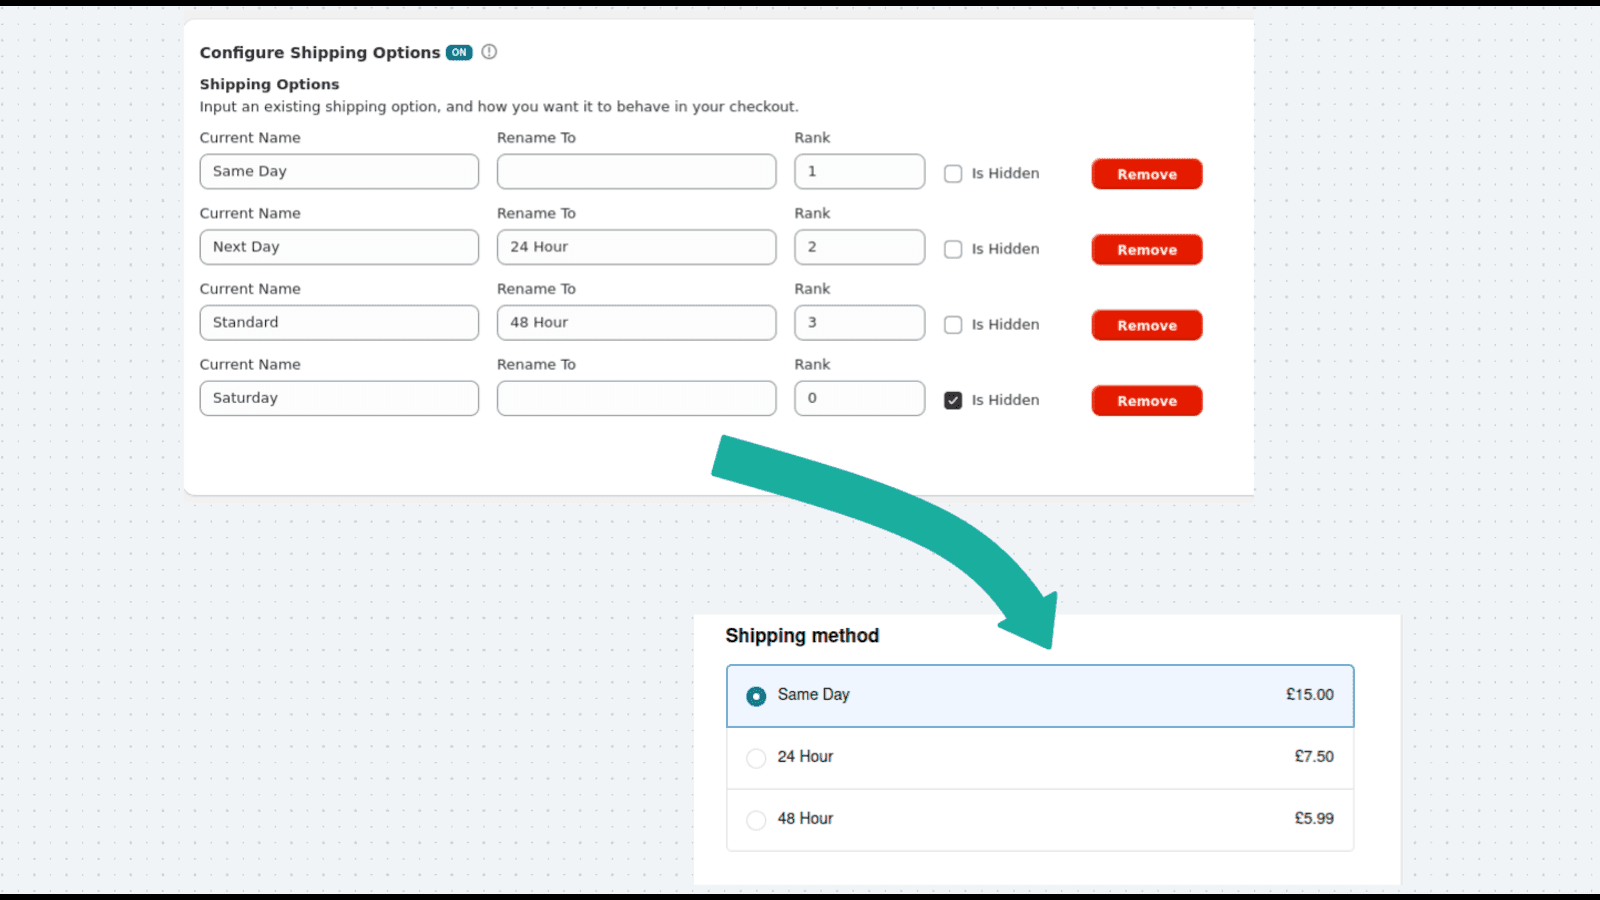Edit the 24 Hour rename field
Viewport: 1600px width, 900px height.
[x=636, y=247]
